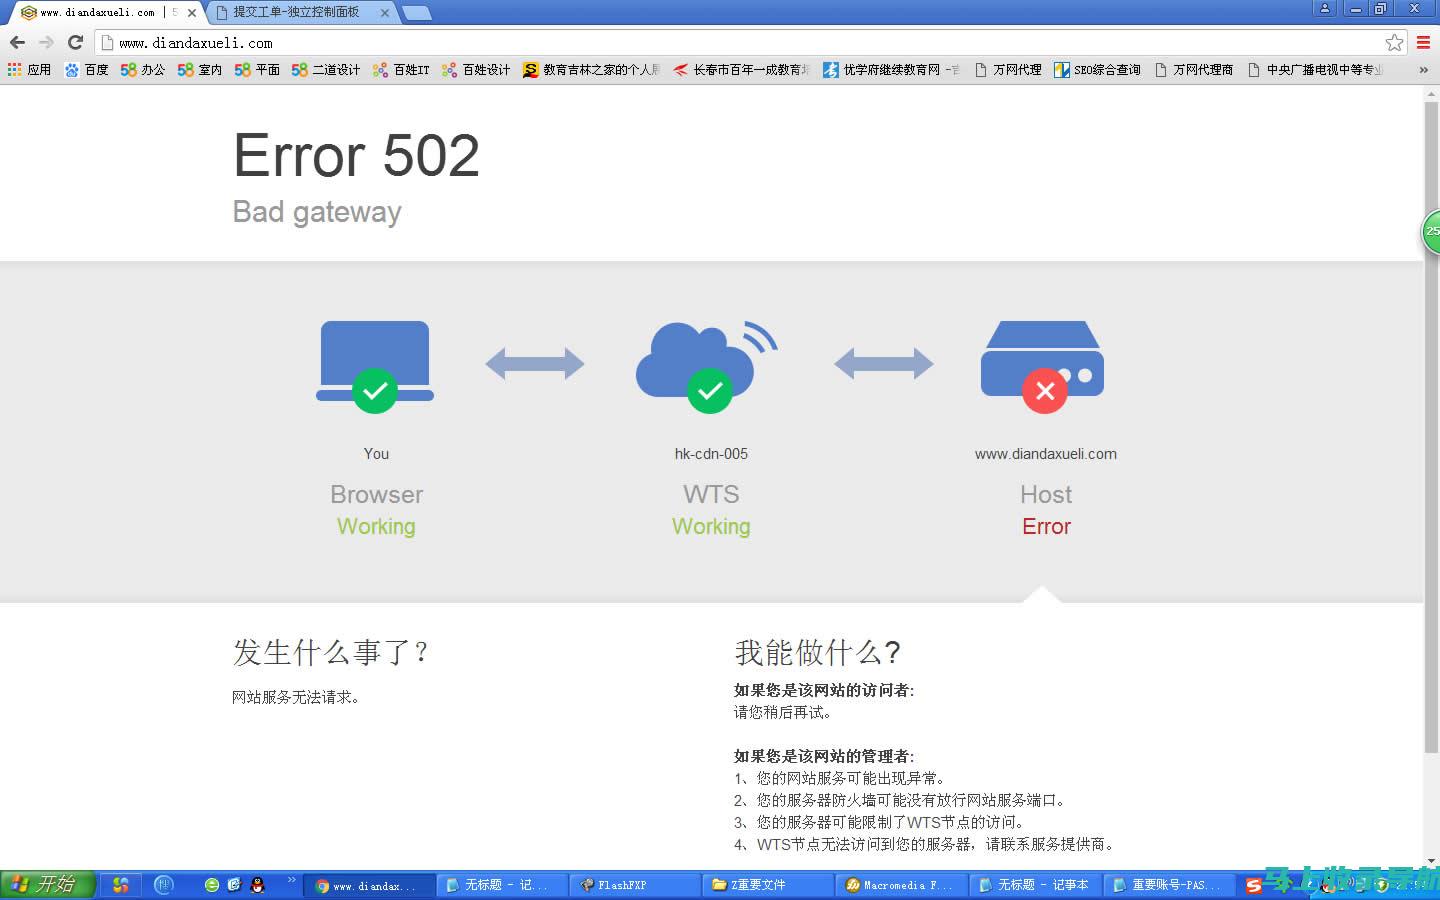Open the Chrome www.diandax taskbar item
Viewport: 1440px width, 900px height.
(368, 886)
